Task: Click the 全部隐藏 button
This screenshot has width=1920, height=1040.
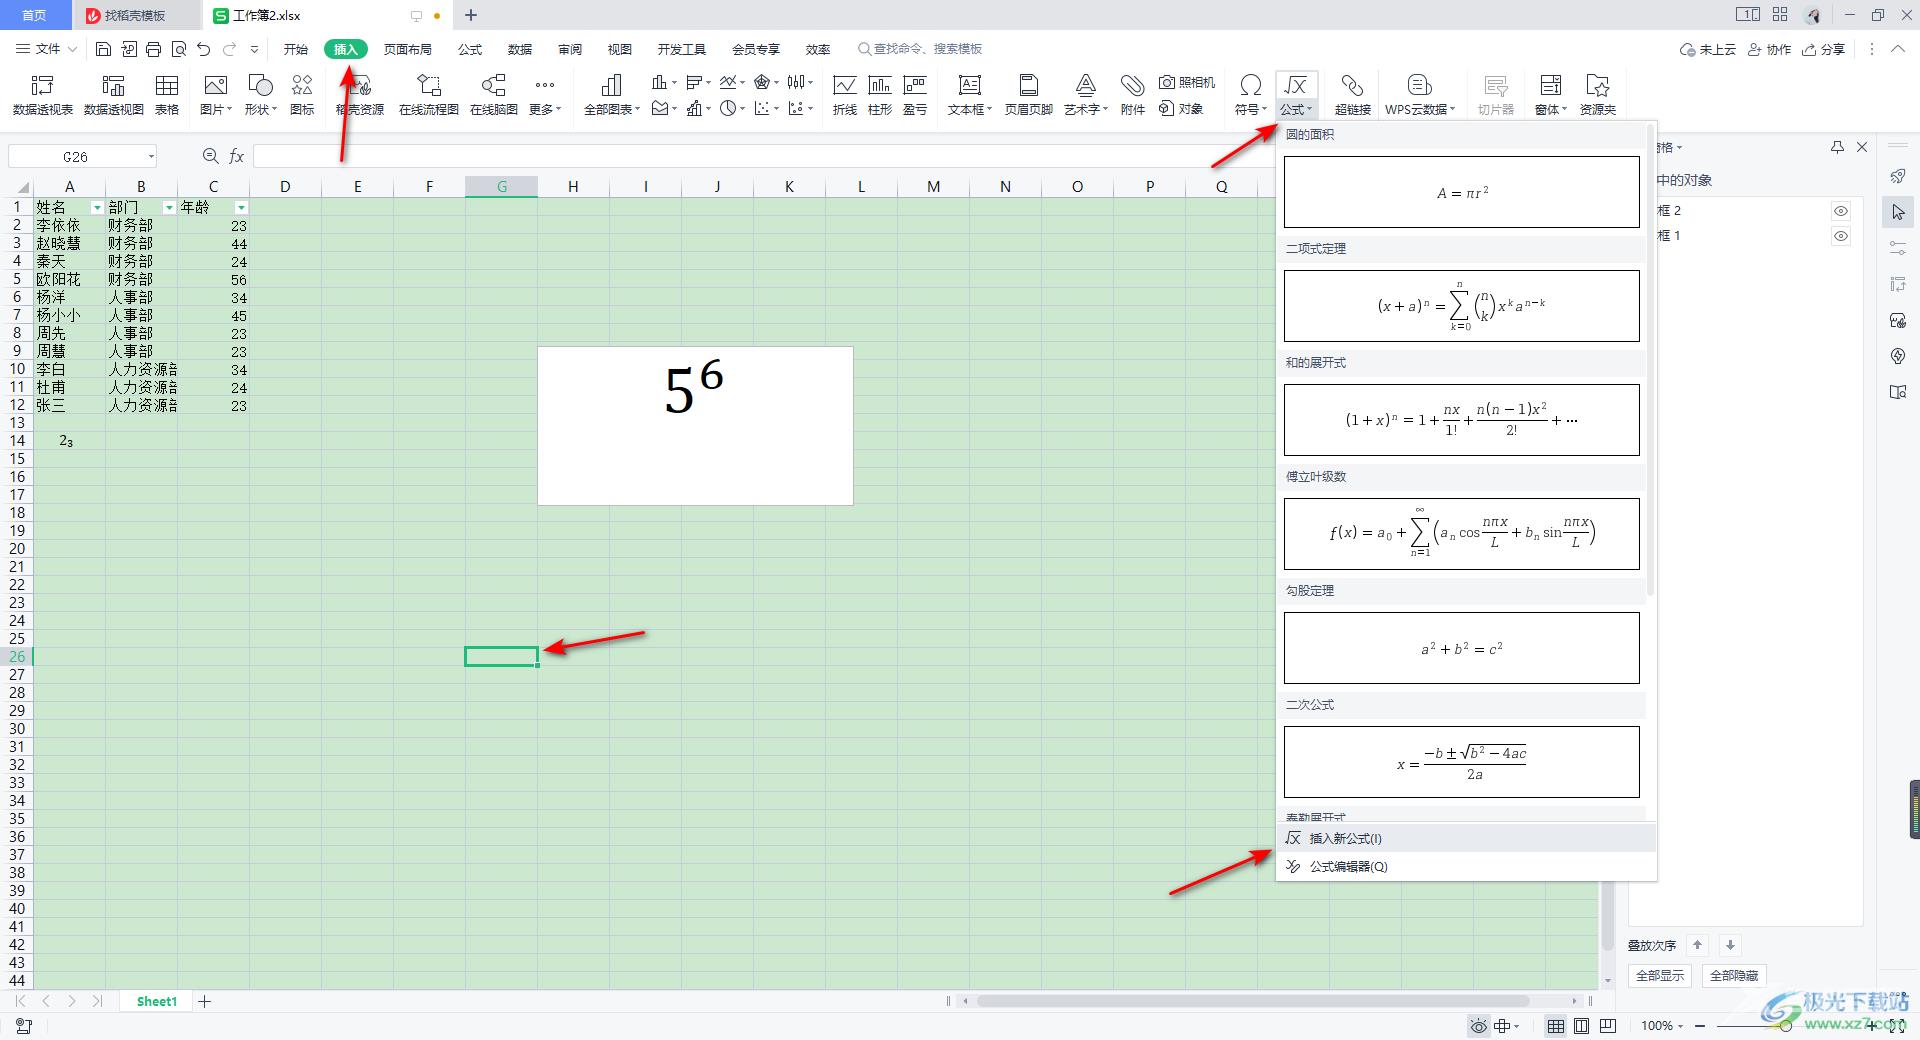Action: 1734,975
